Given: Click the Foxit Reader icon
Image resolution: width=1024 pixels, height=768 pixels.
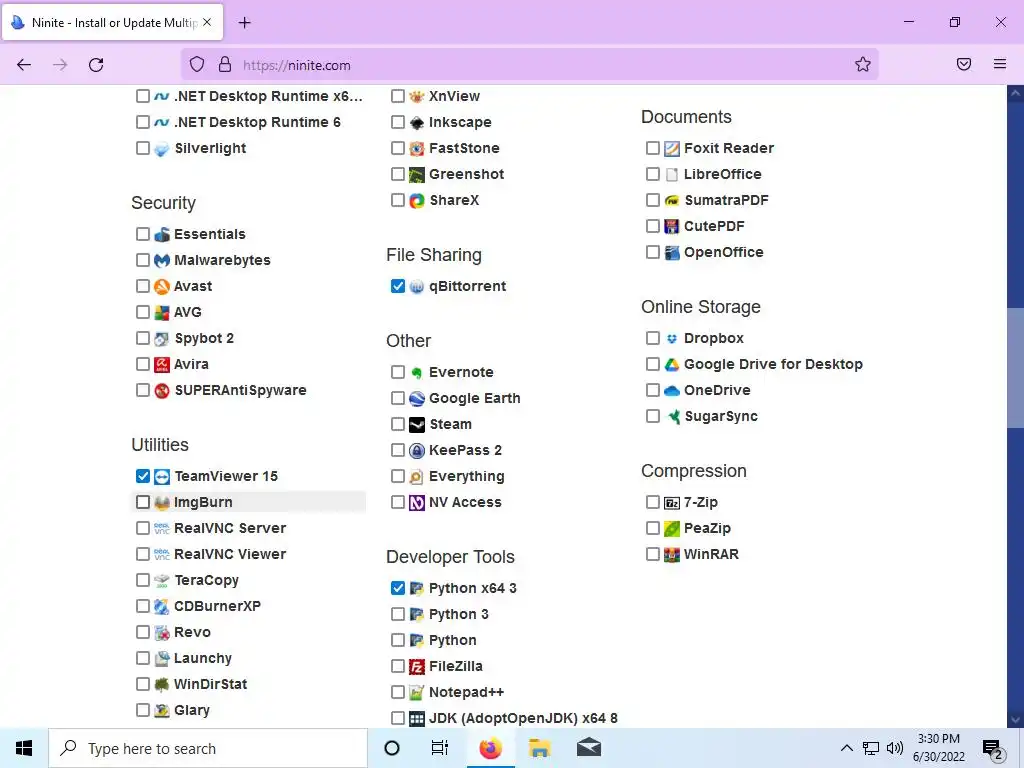Looking at the screenshot, I should point(672,149).
